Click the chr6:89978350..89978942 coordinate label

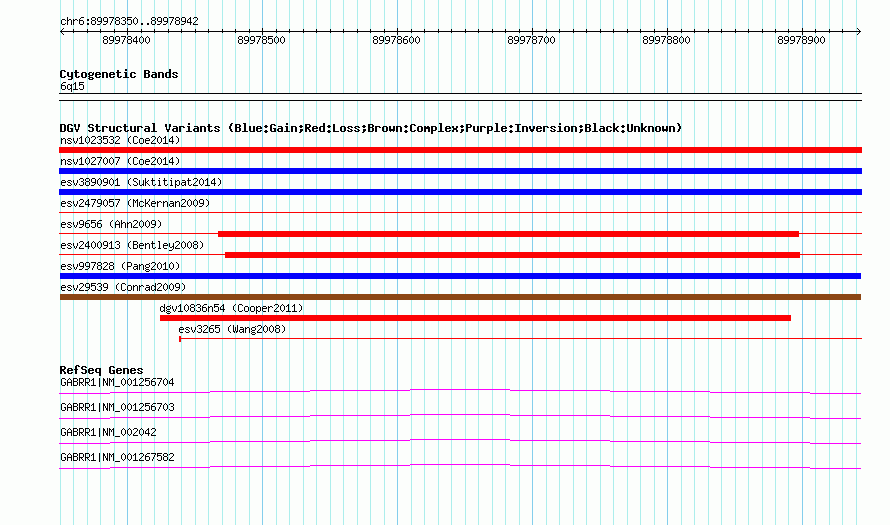pyautogui.click(x=129, y=21)
